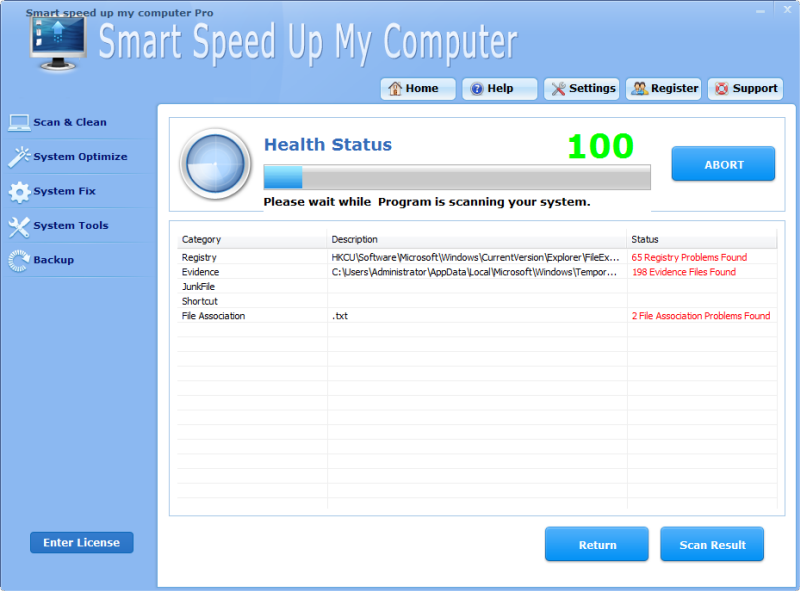This screenshot has height=591, width=800.
Task: Click '2 File Association Problems Found' status
Action: 701,316
